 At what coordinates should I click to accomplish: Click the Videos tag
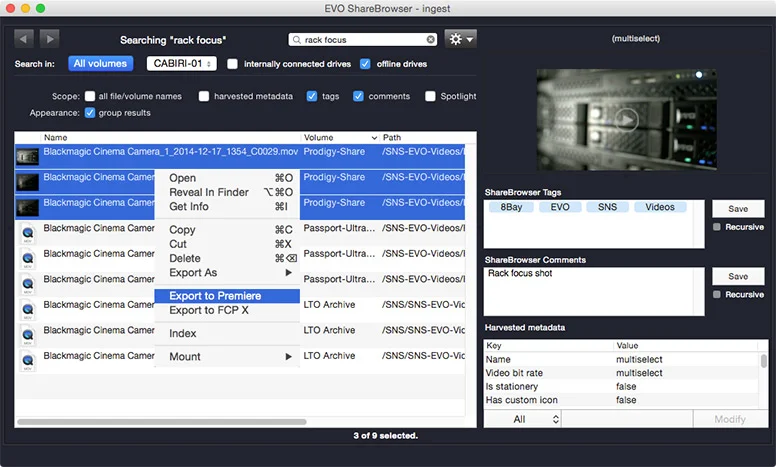(660, 207)
